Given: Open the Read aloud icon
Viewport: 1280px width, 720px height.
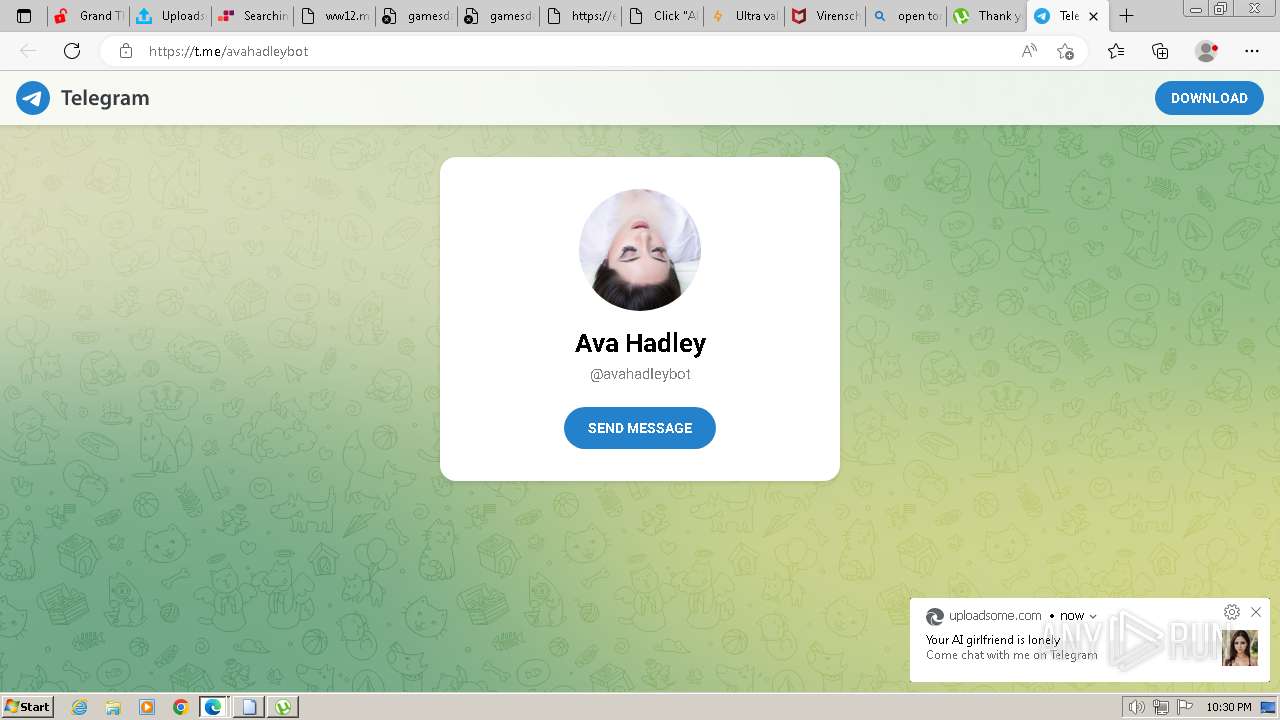Looking at the screenshot, I should [1029, 51].
